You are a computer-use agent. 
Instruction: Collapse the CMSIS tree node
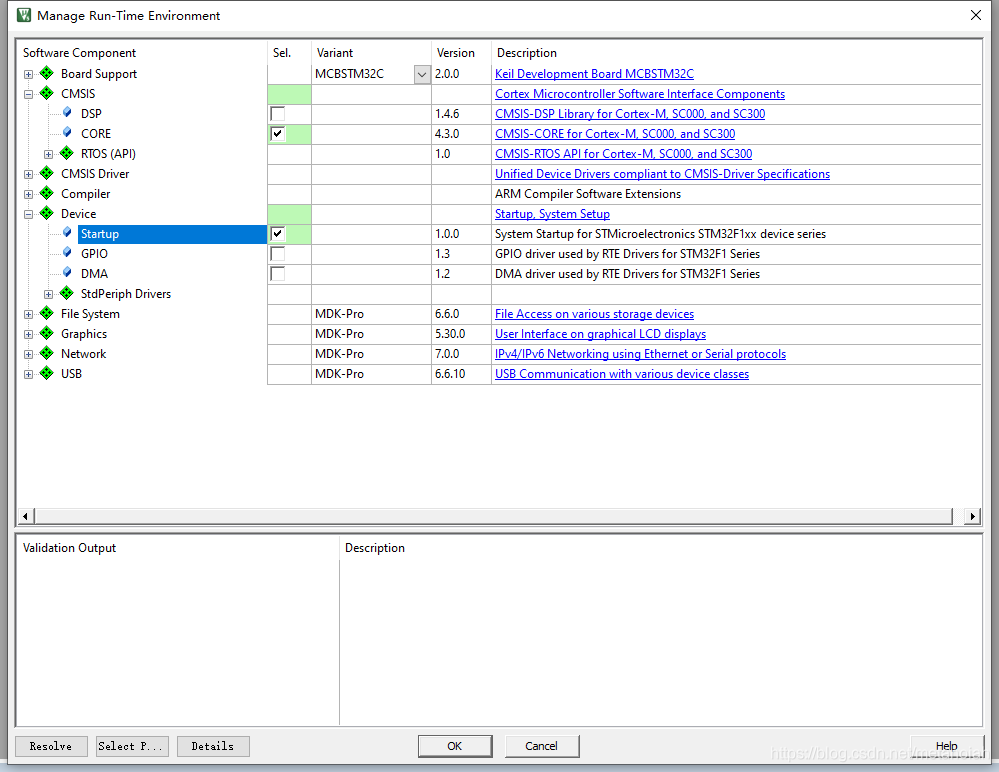(28, 94)
